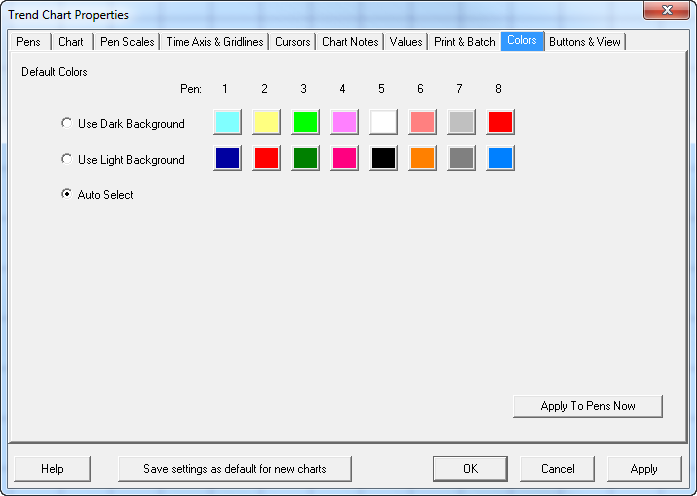The image size is (697, 496).
Task: Click the yellow dark-background swatch for pen 2
Action: pyautogui.click(x=267, y=123)
